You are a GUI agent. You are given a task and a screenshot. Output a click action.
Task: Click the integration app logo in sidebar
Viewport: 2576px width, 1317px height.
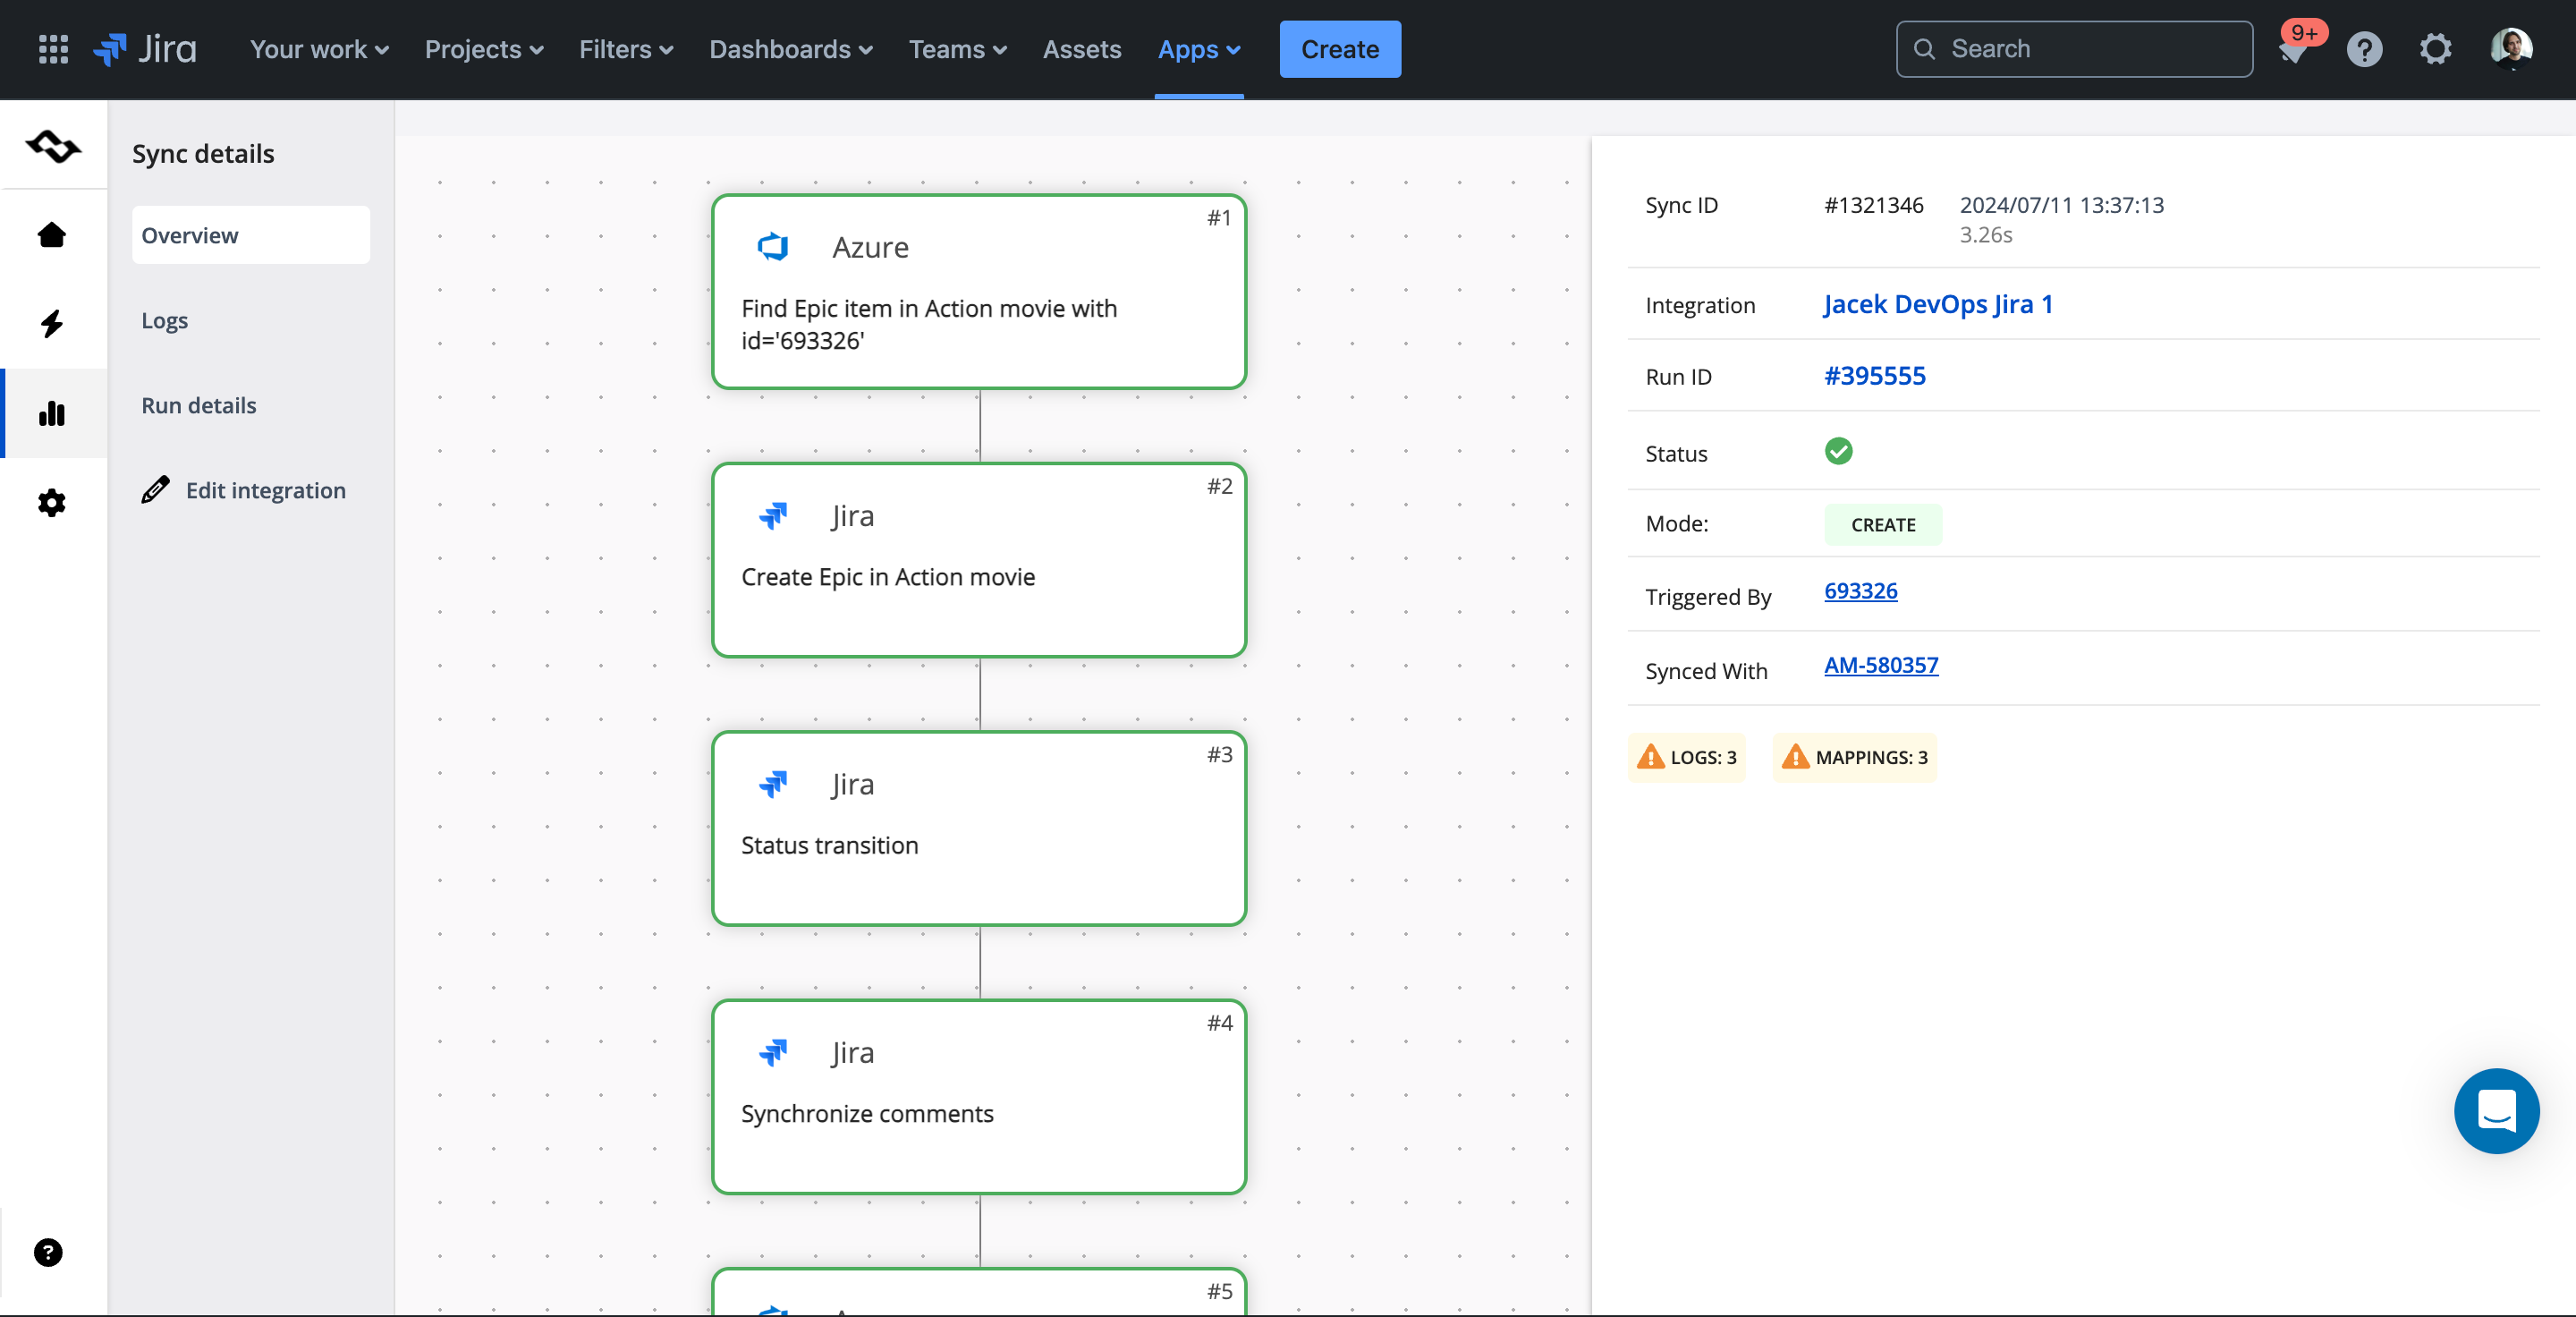tap(53, 146)
